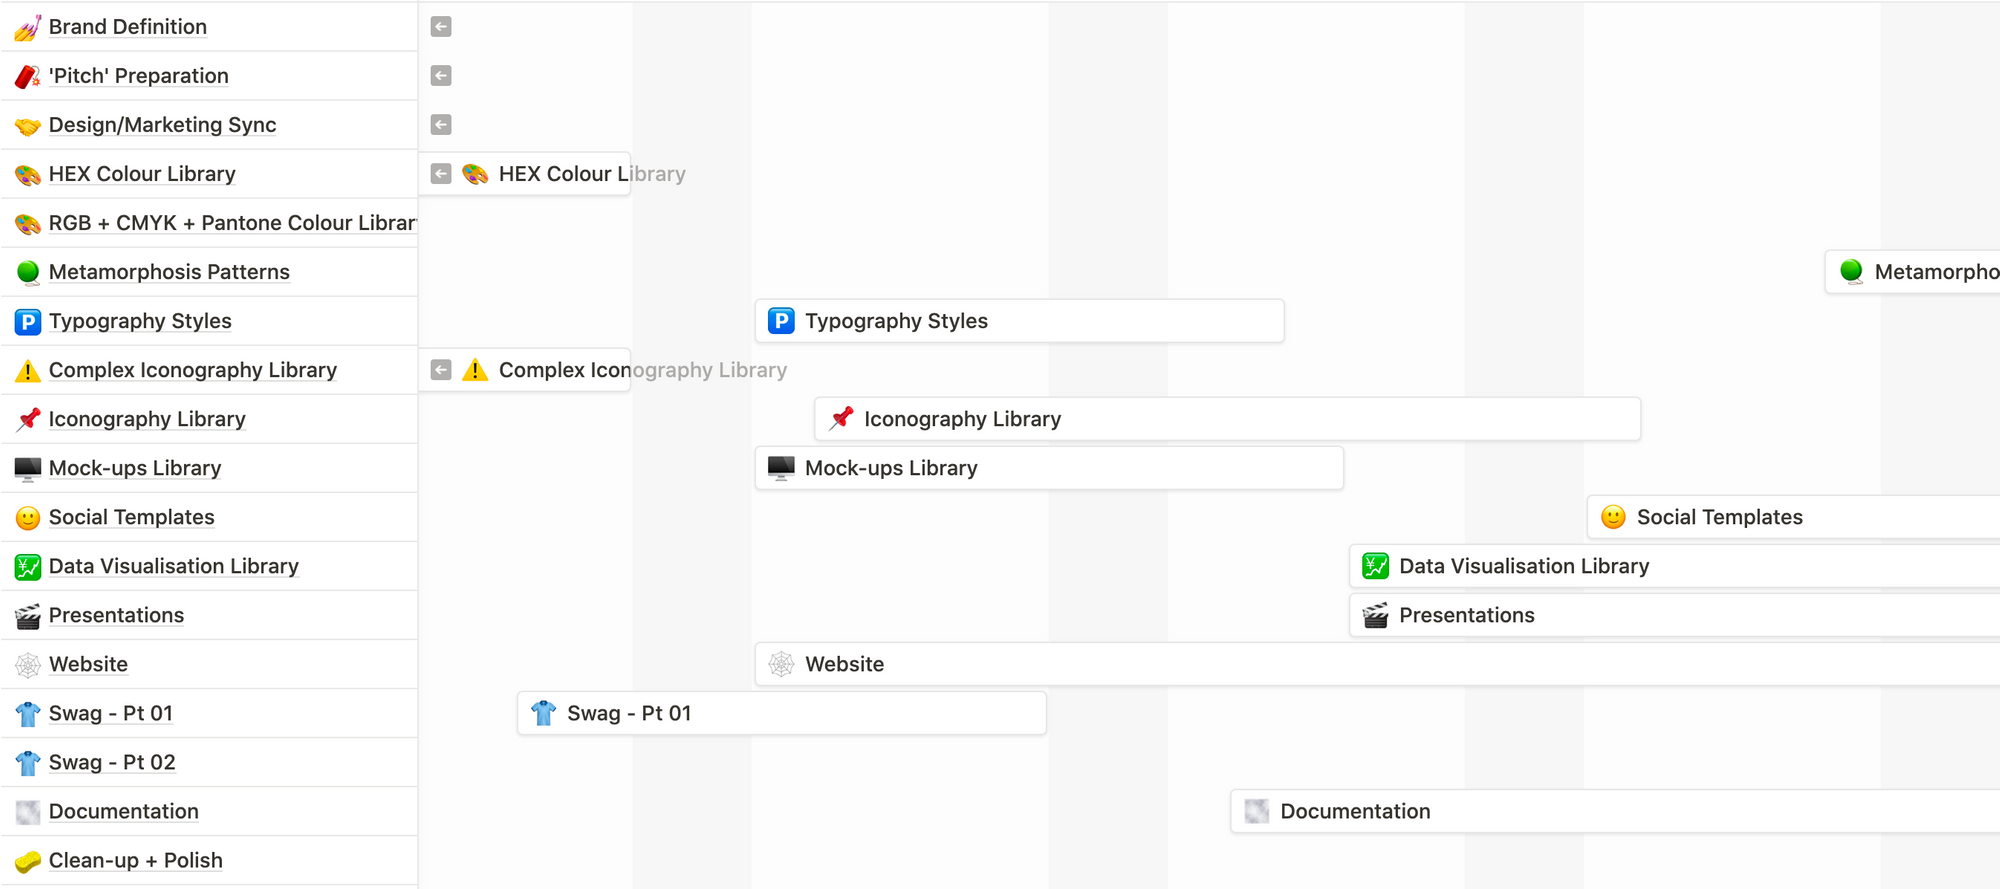Open Clean-up + Polish from the sidebar

click(x=135, y=860)
